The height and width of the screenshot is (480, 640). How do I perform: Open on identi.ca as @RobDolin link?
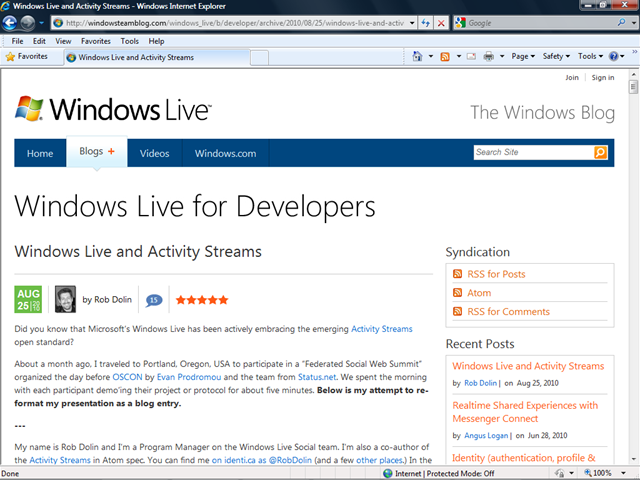point(261,460)
